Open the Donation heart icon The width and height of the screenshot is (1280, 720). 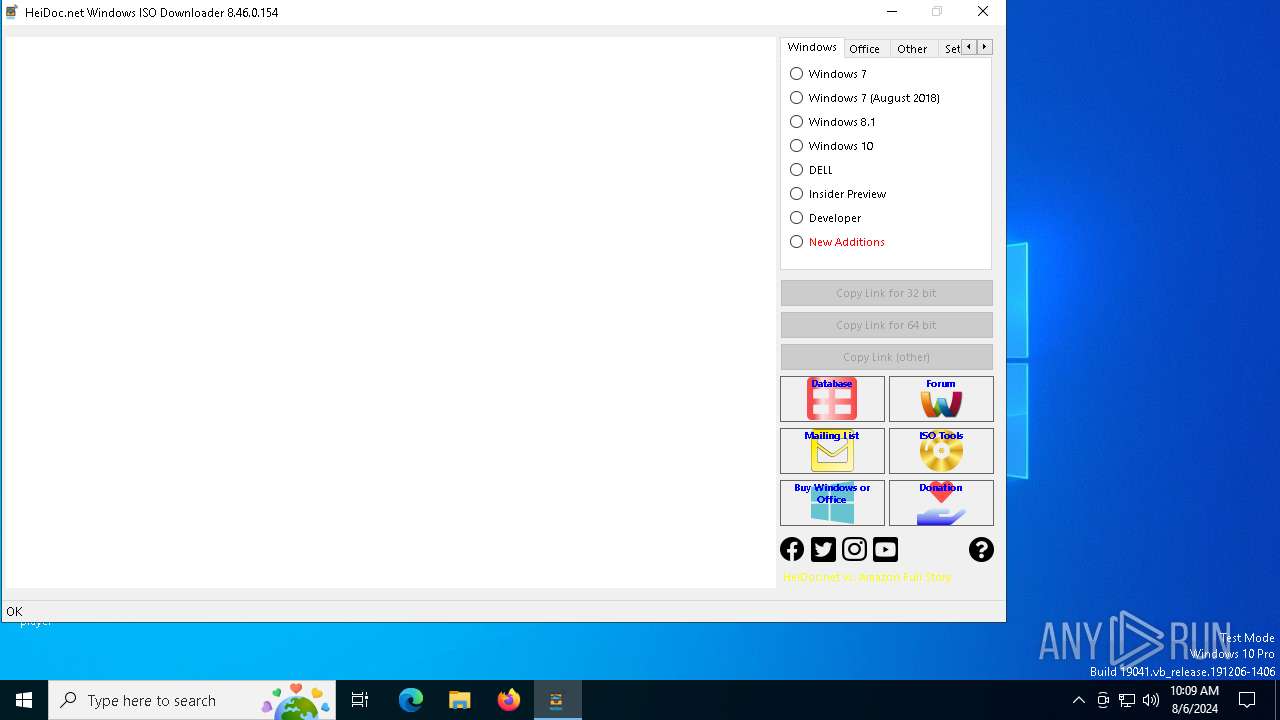(x=941, y=503)
